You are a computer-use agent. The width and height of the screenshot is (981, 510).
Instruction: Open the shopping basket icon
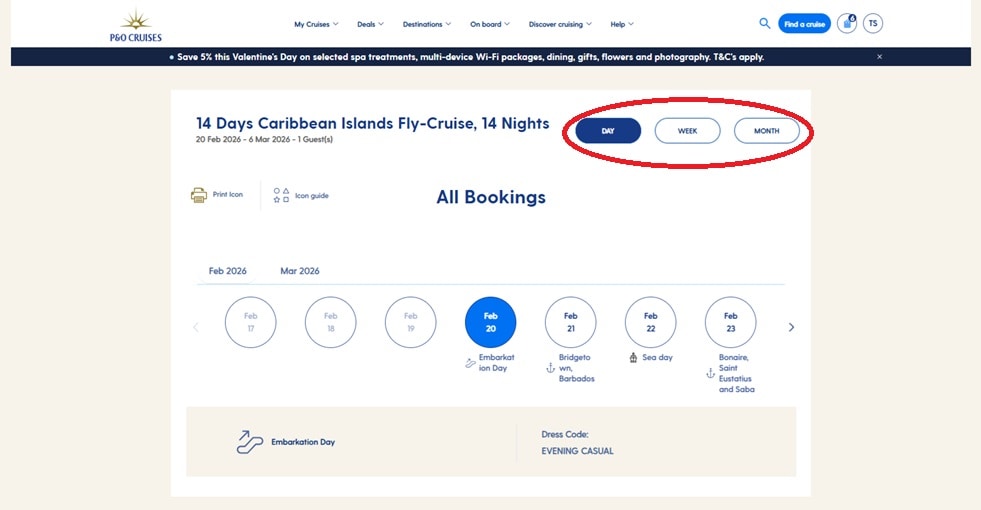point(846,23)
